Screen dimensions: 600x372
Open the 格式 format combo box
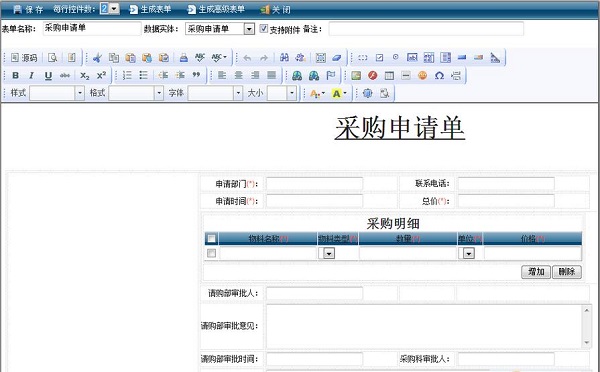click(x=136, y=93)
